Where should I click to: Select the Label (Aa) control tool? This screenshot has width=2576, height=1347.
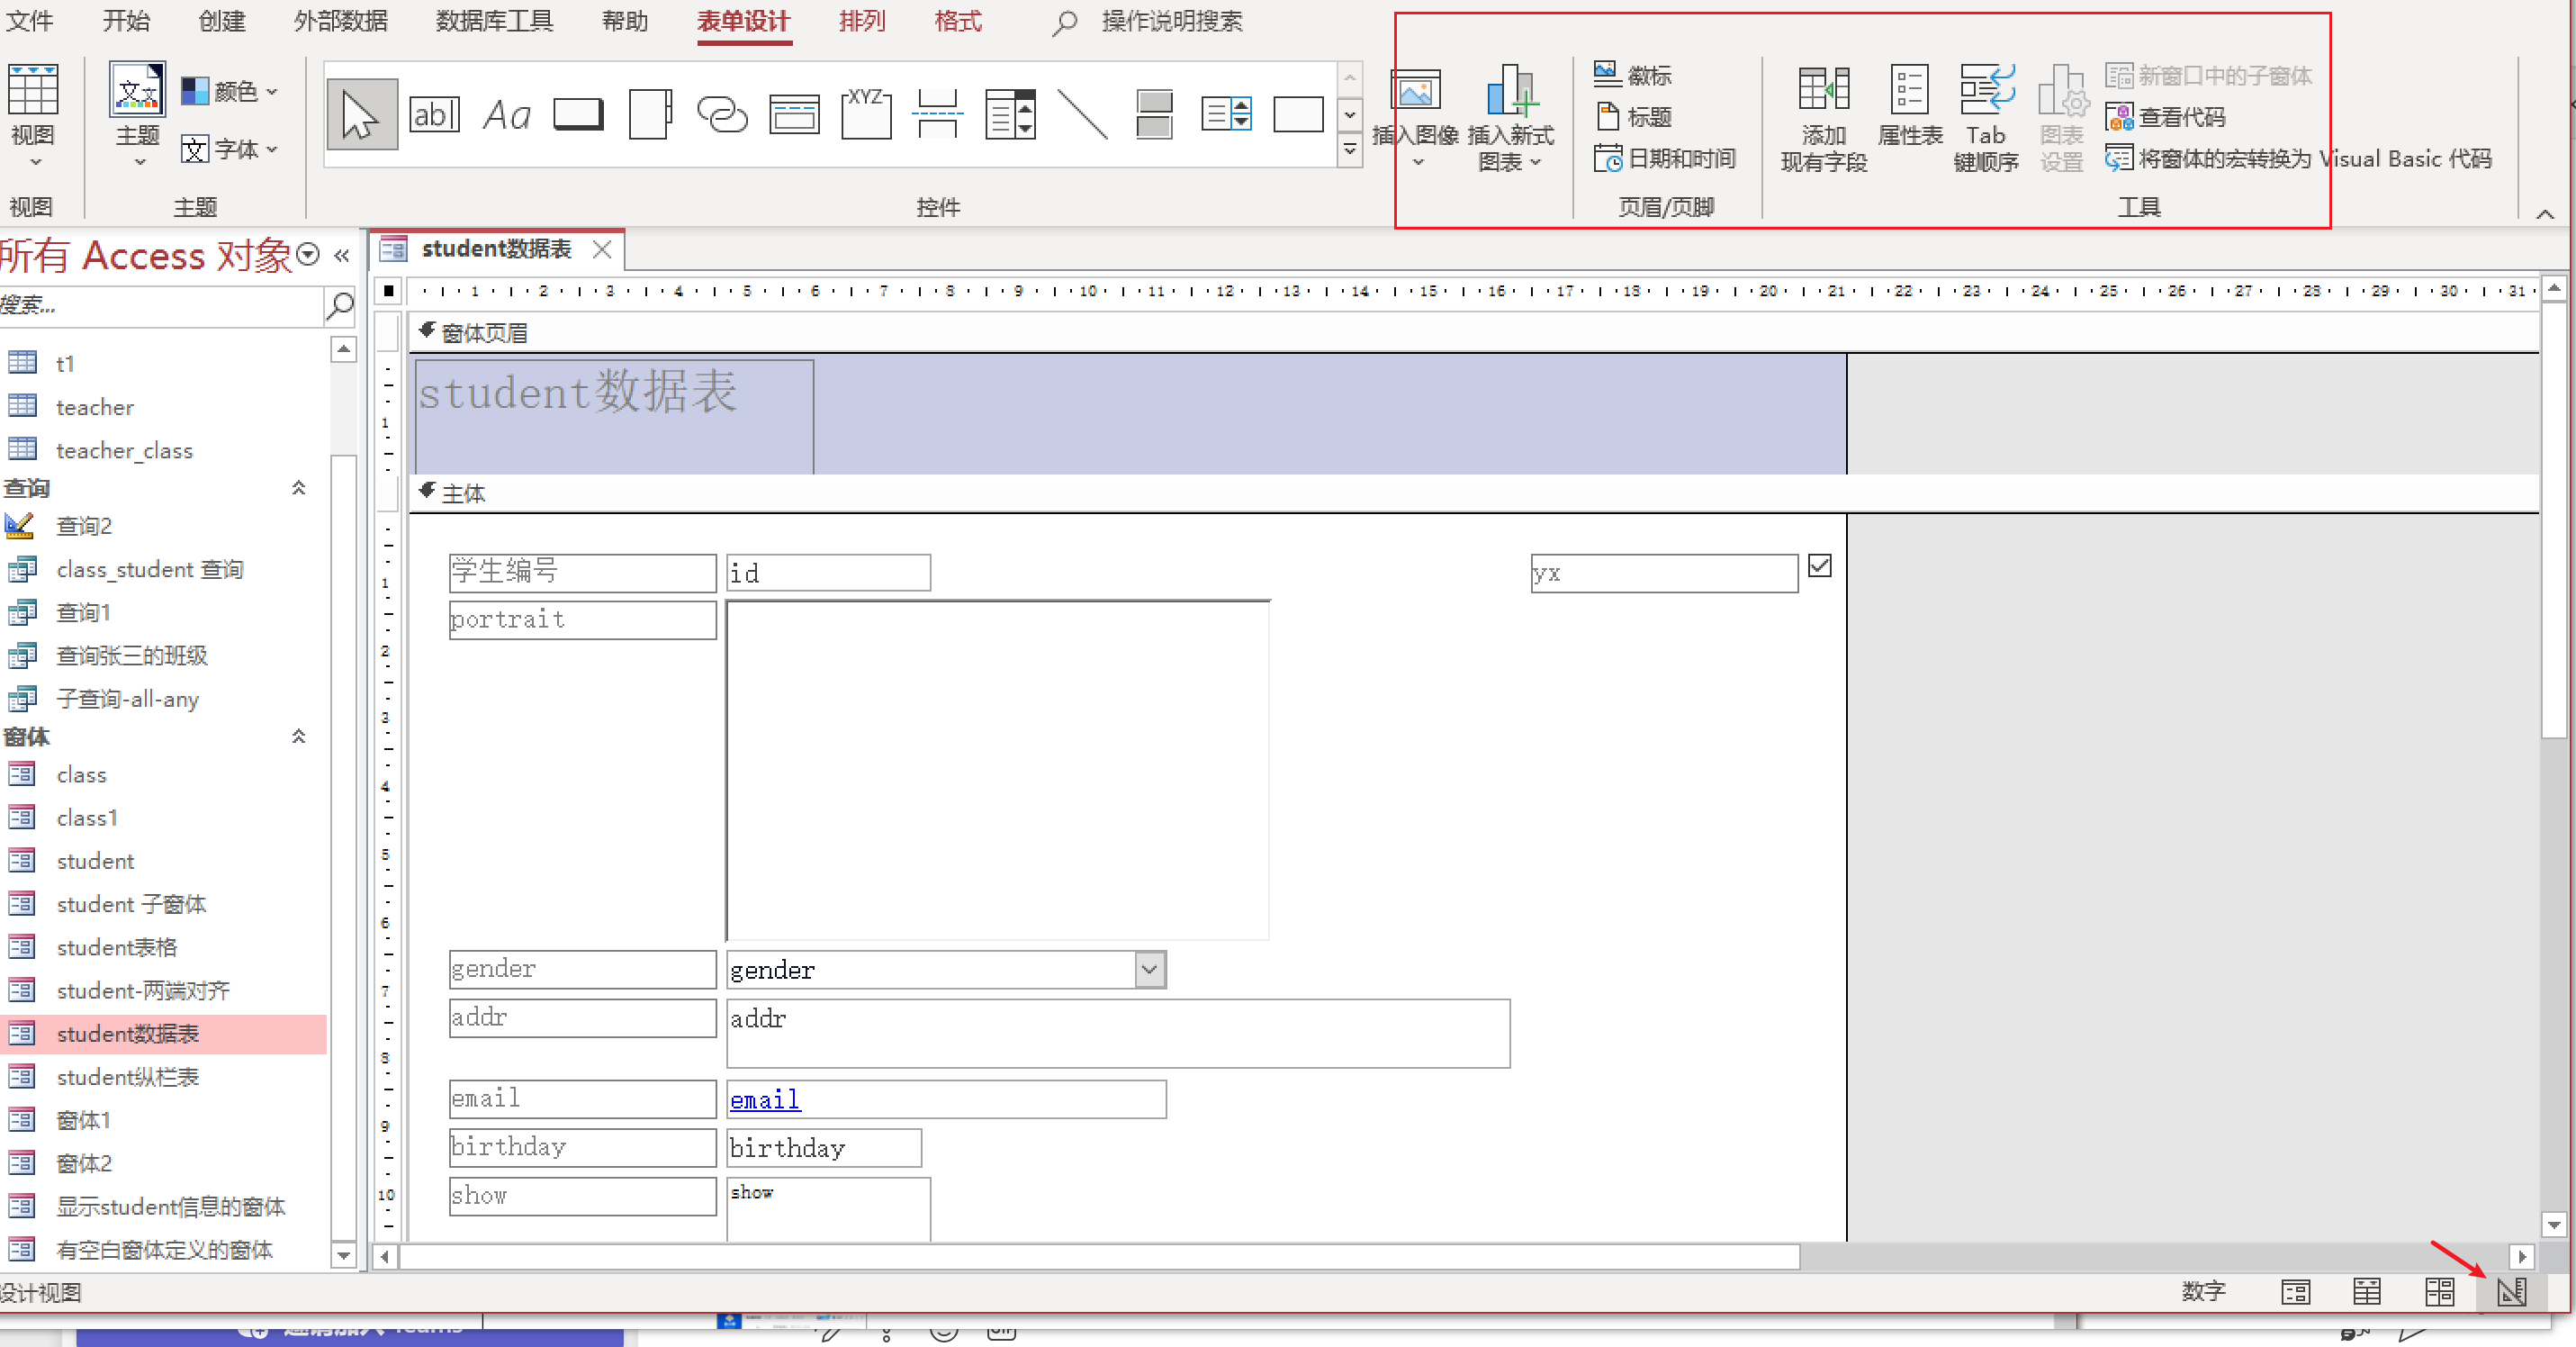tap(506, 115)
